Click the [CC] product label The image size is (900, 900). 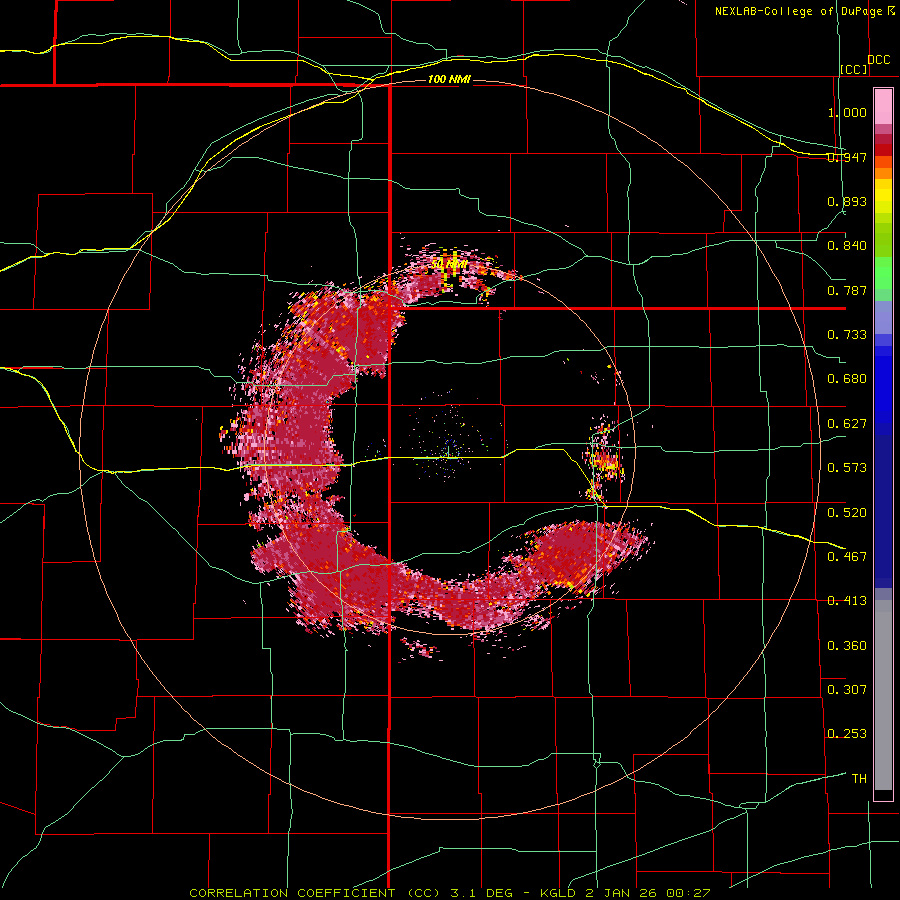(x=854, y=69)
